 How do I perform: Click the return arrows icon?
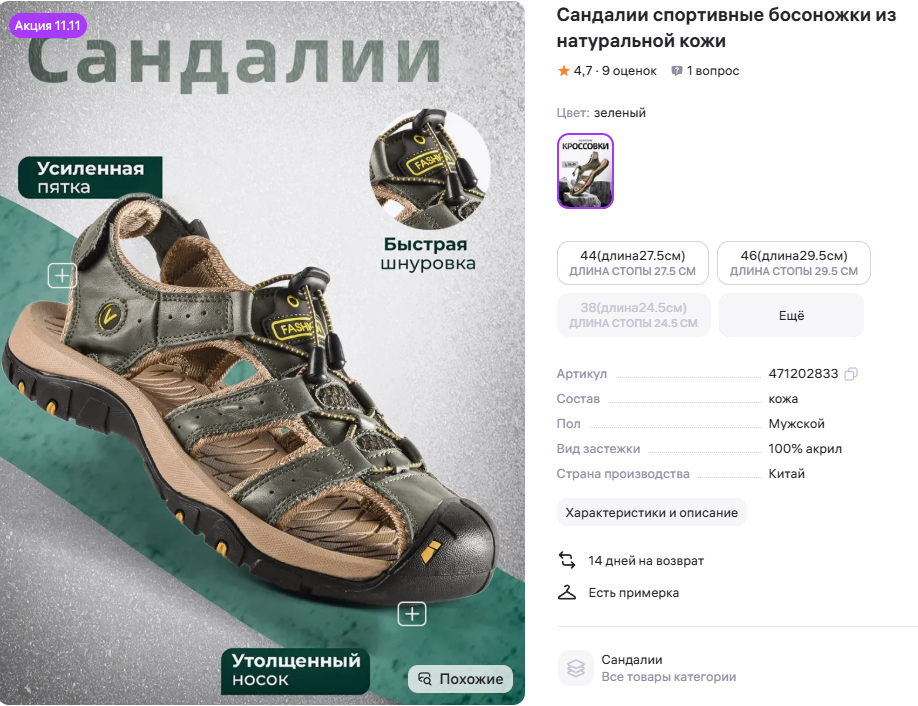[567, 560]
